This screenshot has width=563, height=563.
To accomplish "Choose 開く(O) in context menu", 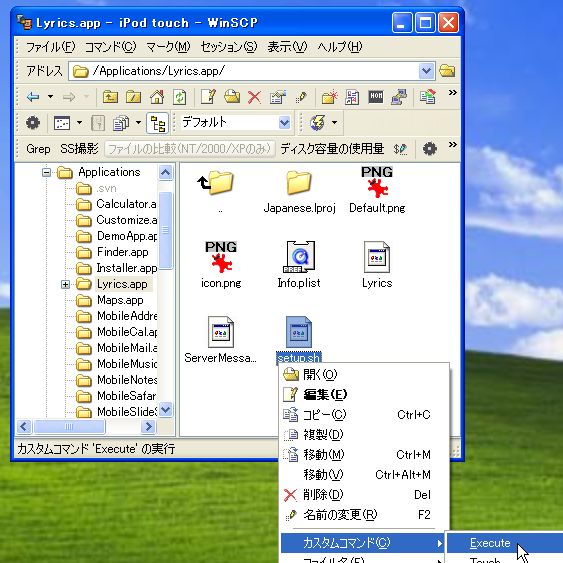I will tap(364, 374).
